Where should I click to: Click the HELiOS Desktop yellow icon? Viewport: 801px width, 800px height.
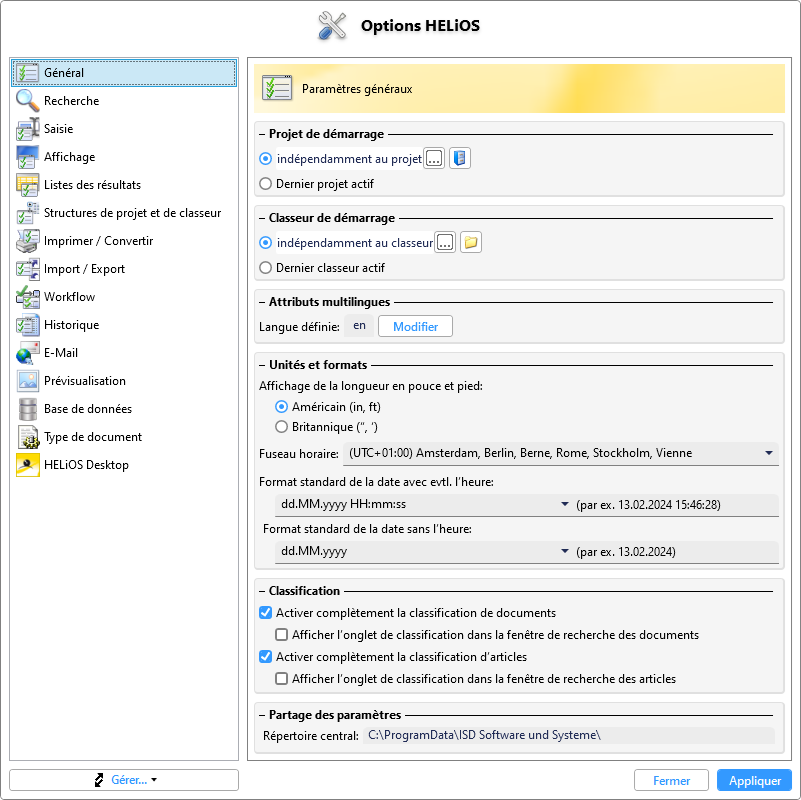[27, 465]
